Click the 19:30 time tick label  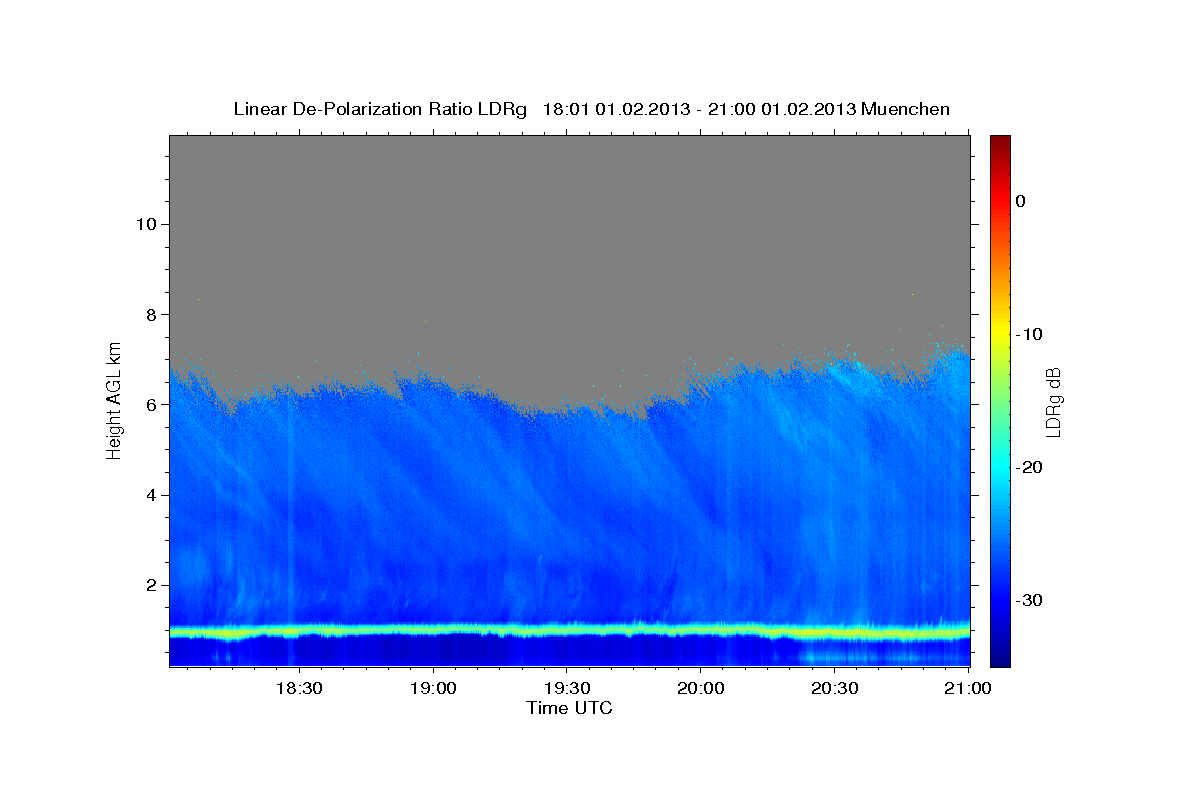click(x=566, y=688)
